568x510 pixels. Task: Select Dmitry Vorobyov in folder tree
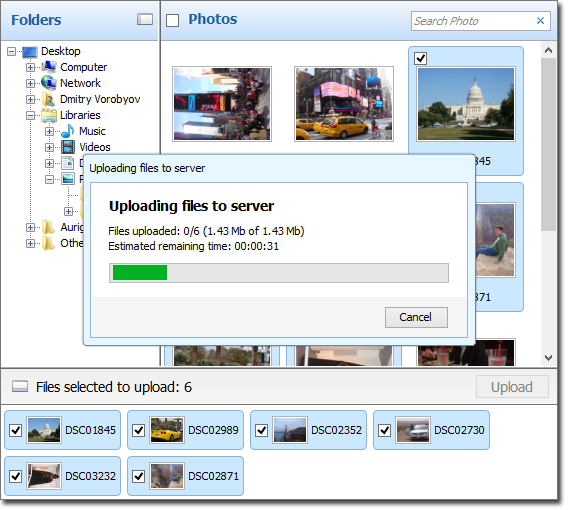[x=100, y=99]
